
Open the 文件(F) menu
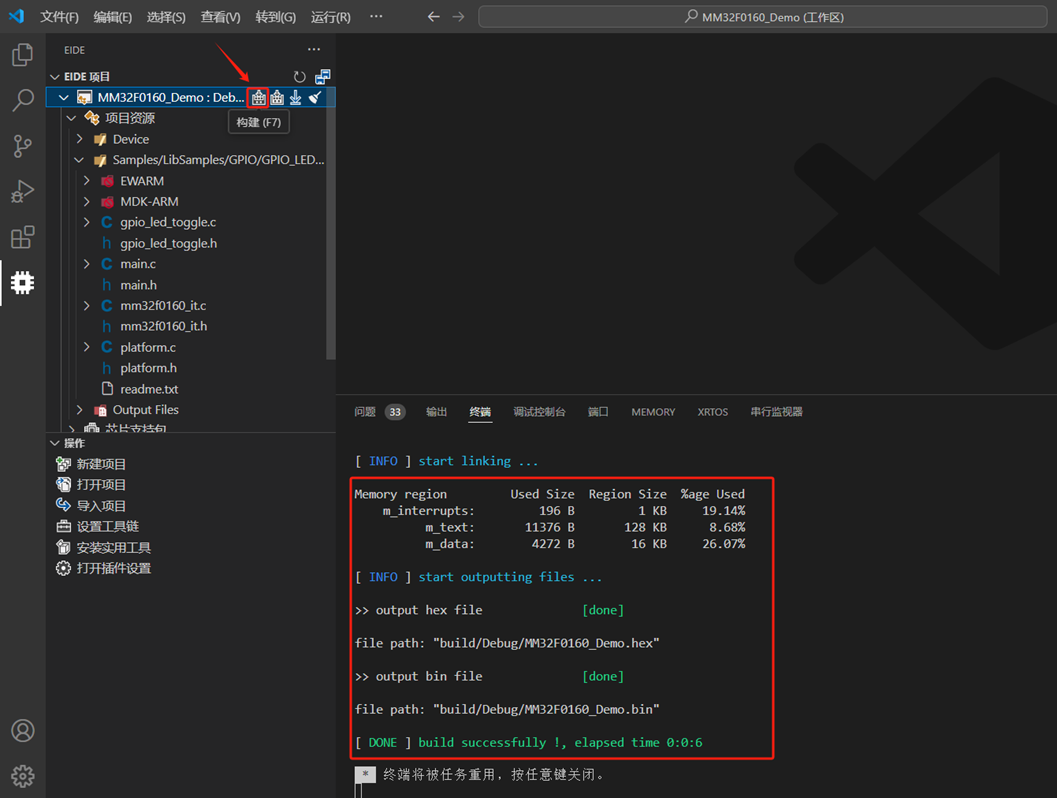click(x=59, y=17)
